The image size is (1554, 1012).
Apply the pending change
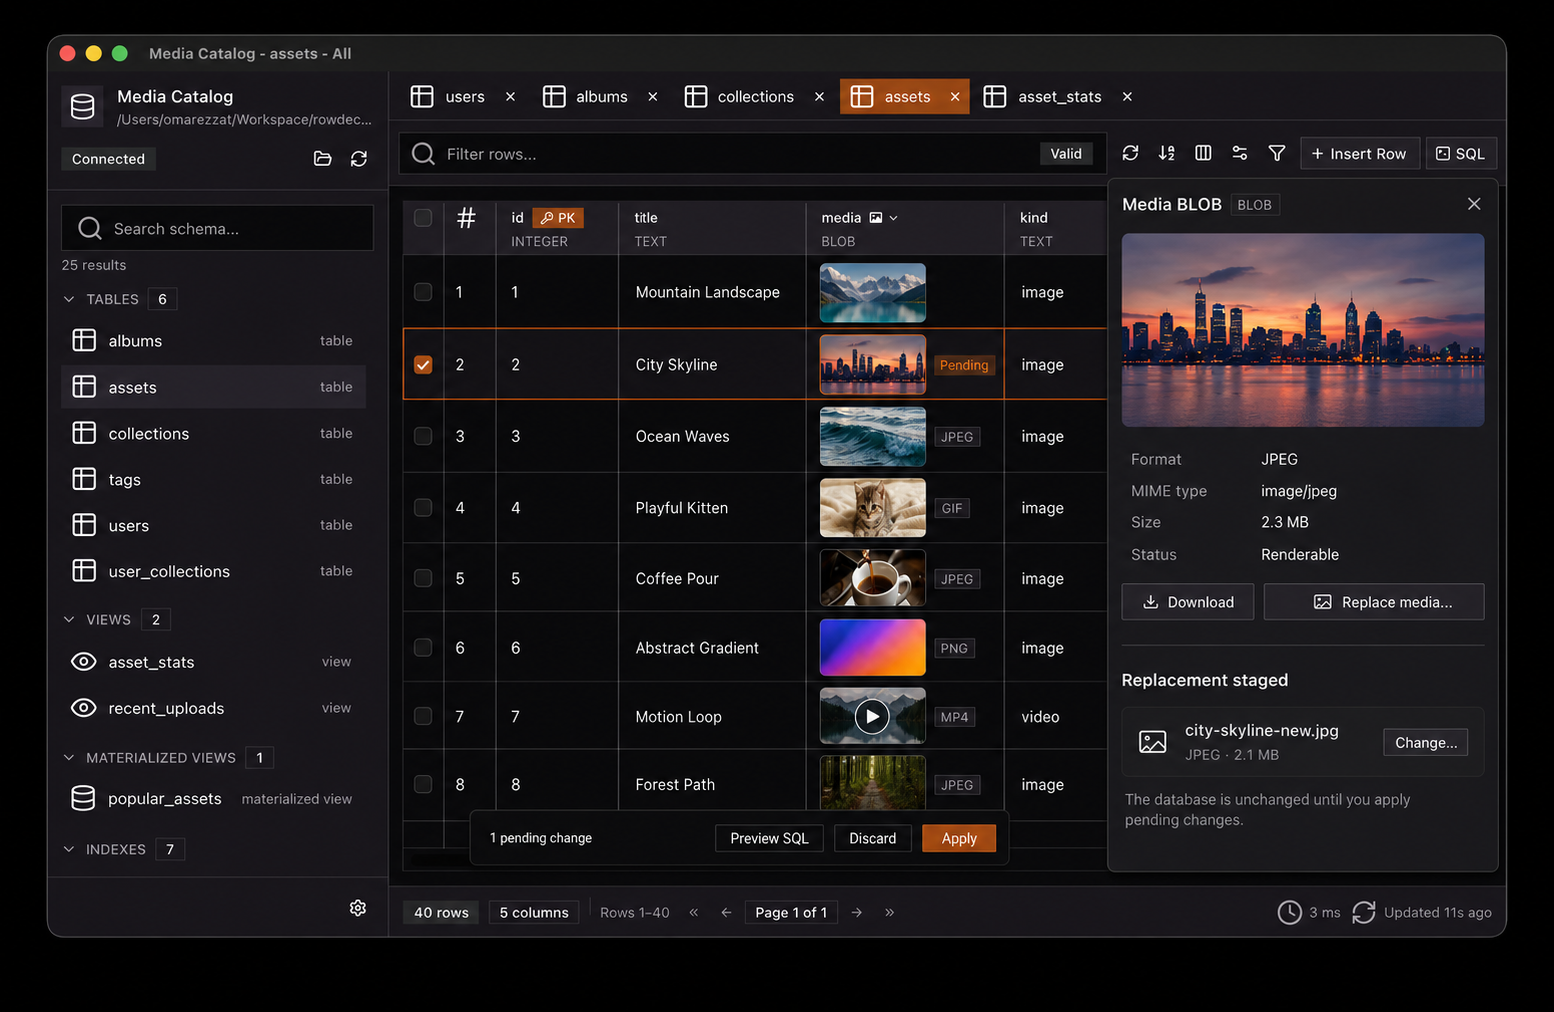(959, 838)
